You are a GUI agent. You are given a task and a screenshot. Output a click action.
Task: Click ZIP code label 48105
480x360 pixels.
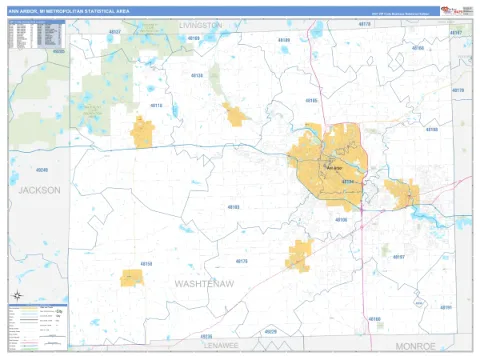(311, 100)
